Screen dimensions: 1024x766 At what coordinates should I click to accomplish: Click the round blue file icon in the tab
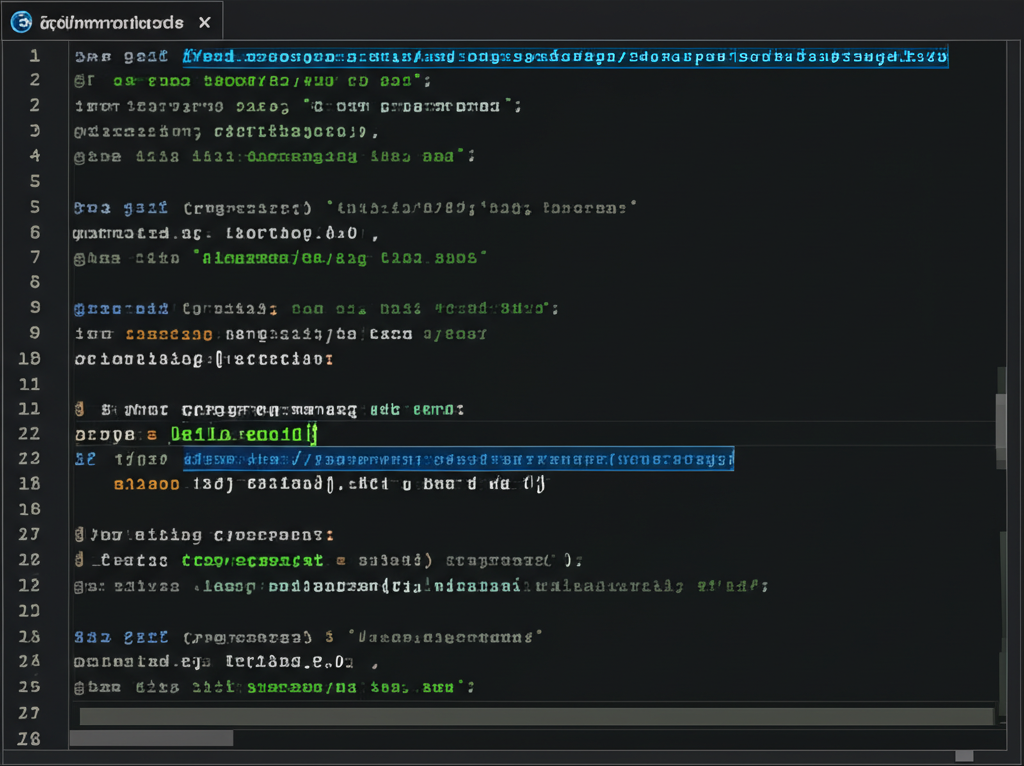click(x=21, y=22)
